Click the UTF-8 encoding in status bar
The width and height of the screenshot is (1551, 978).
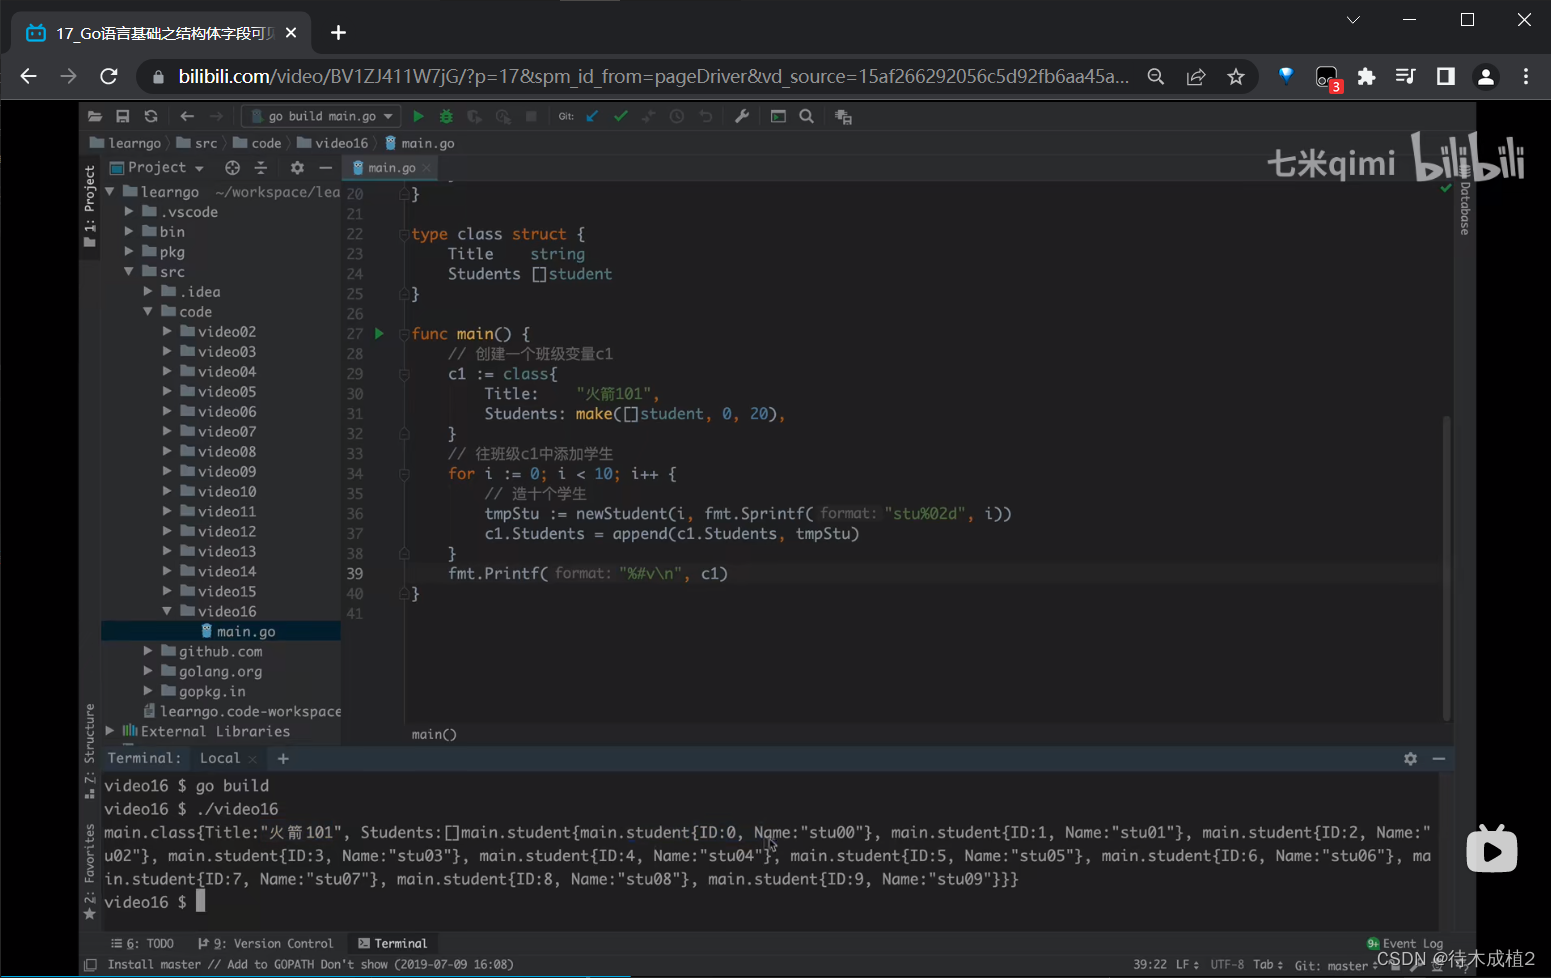[x=1227, y=965]
